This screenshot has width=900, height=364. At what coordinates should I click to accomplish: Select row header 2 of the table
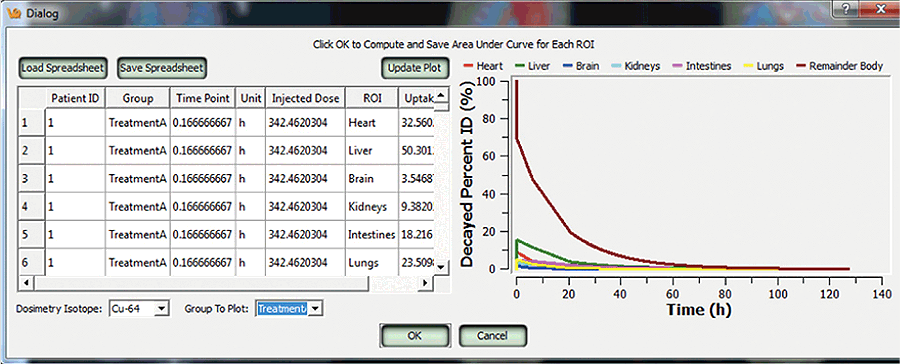tap(31, 150)
